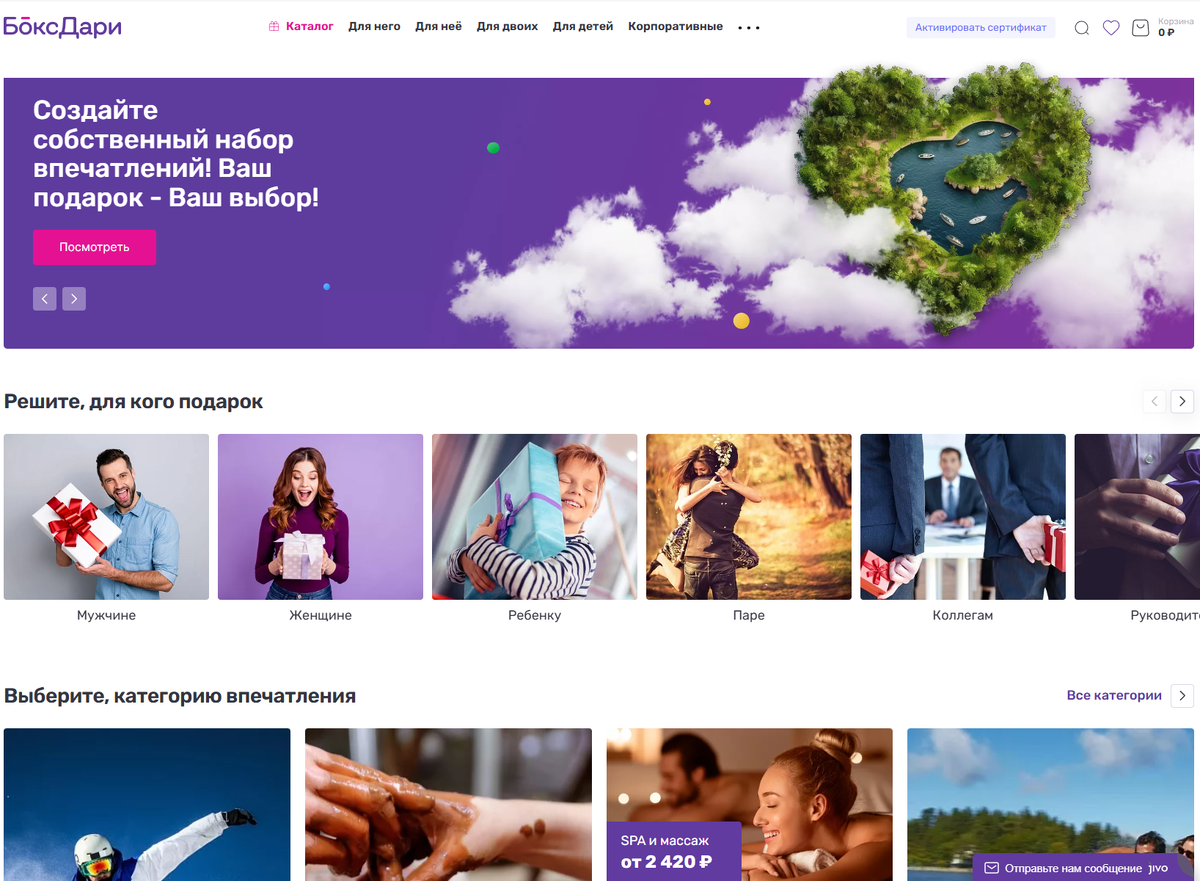Open the SPA и массаж category card
The width and height of the screenshot is (1200, 881).
click(x=749, y=804)
